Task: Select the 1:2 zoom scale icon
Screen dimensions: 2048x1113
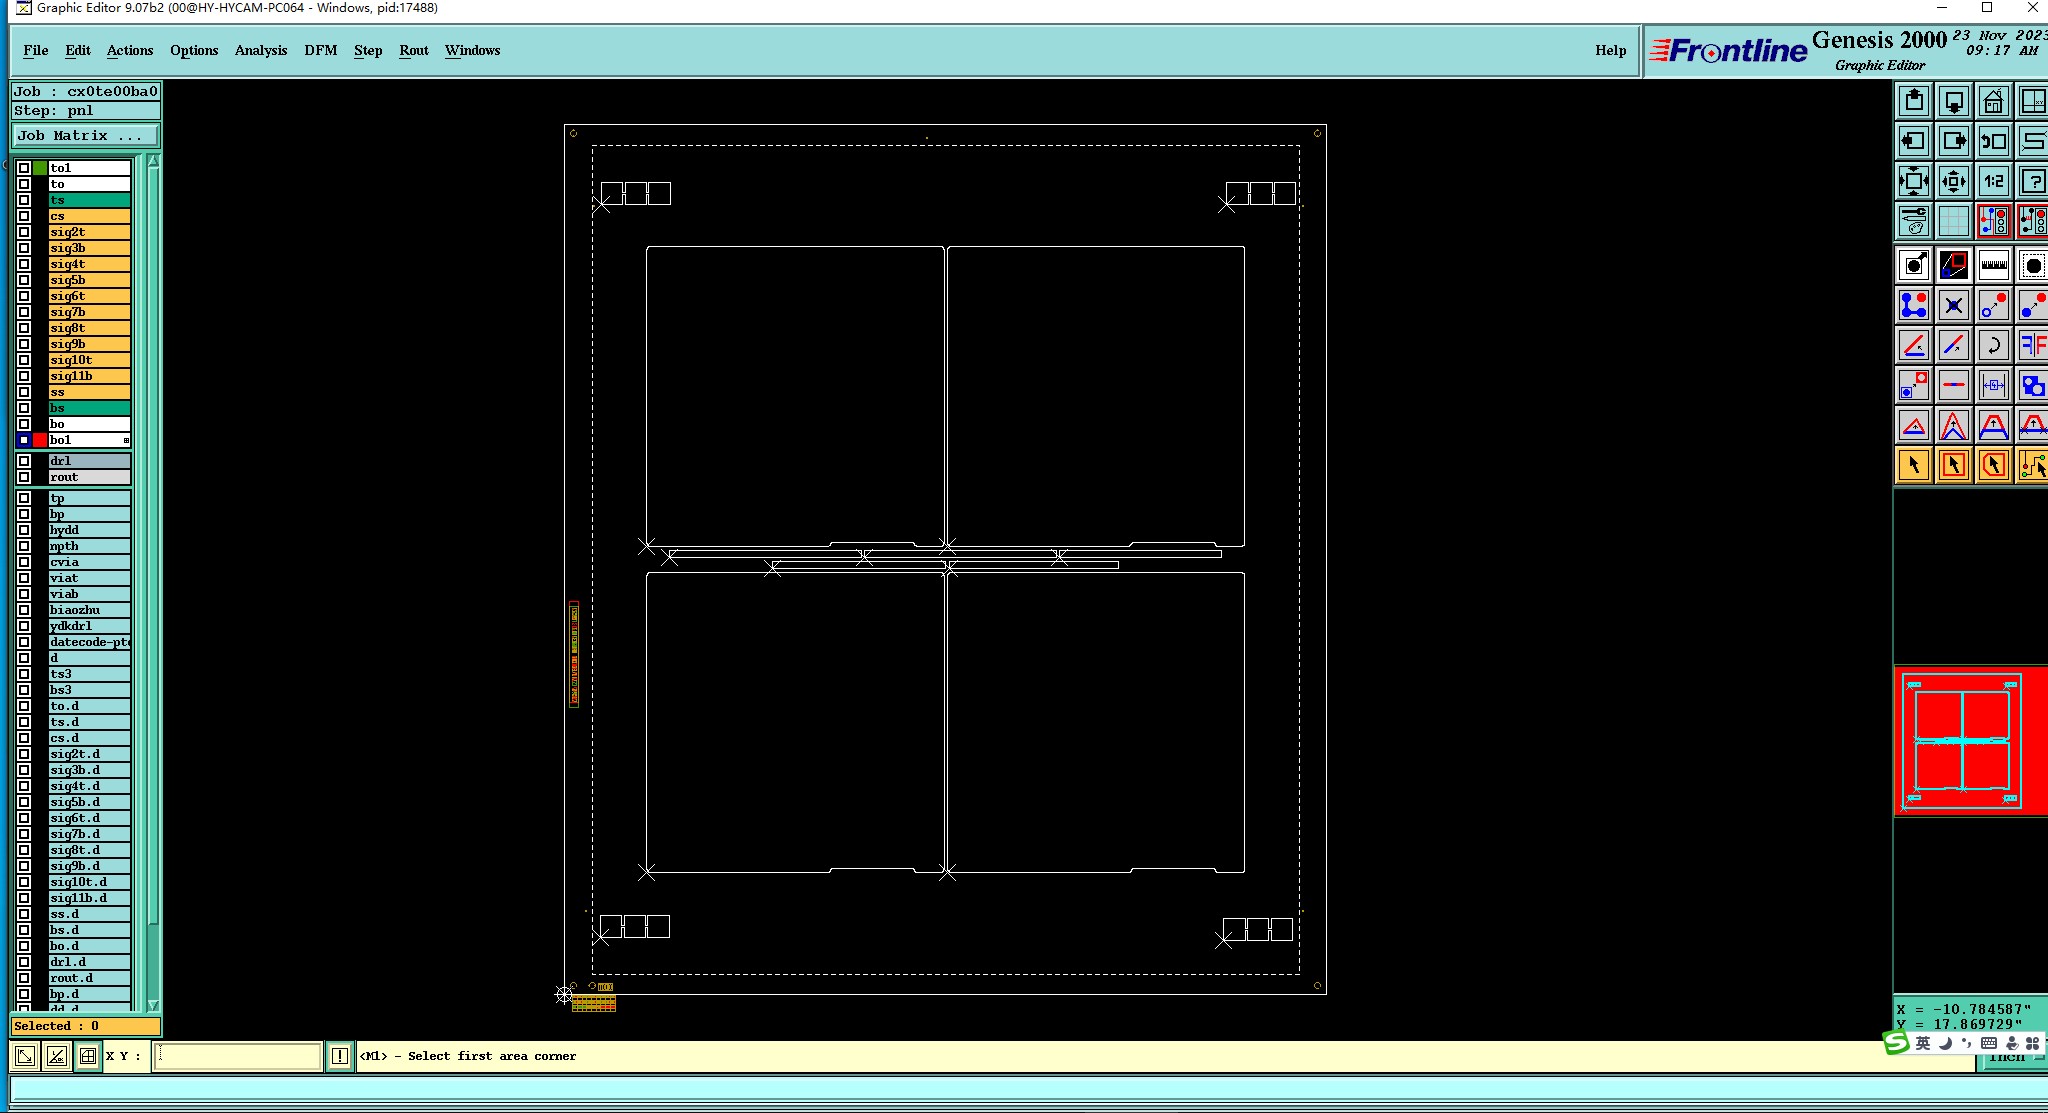Action: pyautogui.click(x=1993, y=181)
